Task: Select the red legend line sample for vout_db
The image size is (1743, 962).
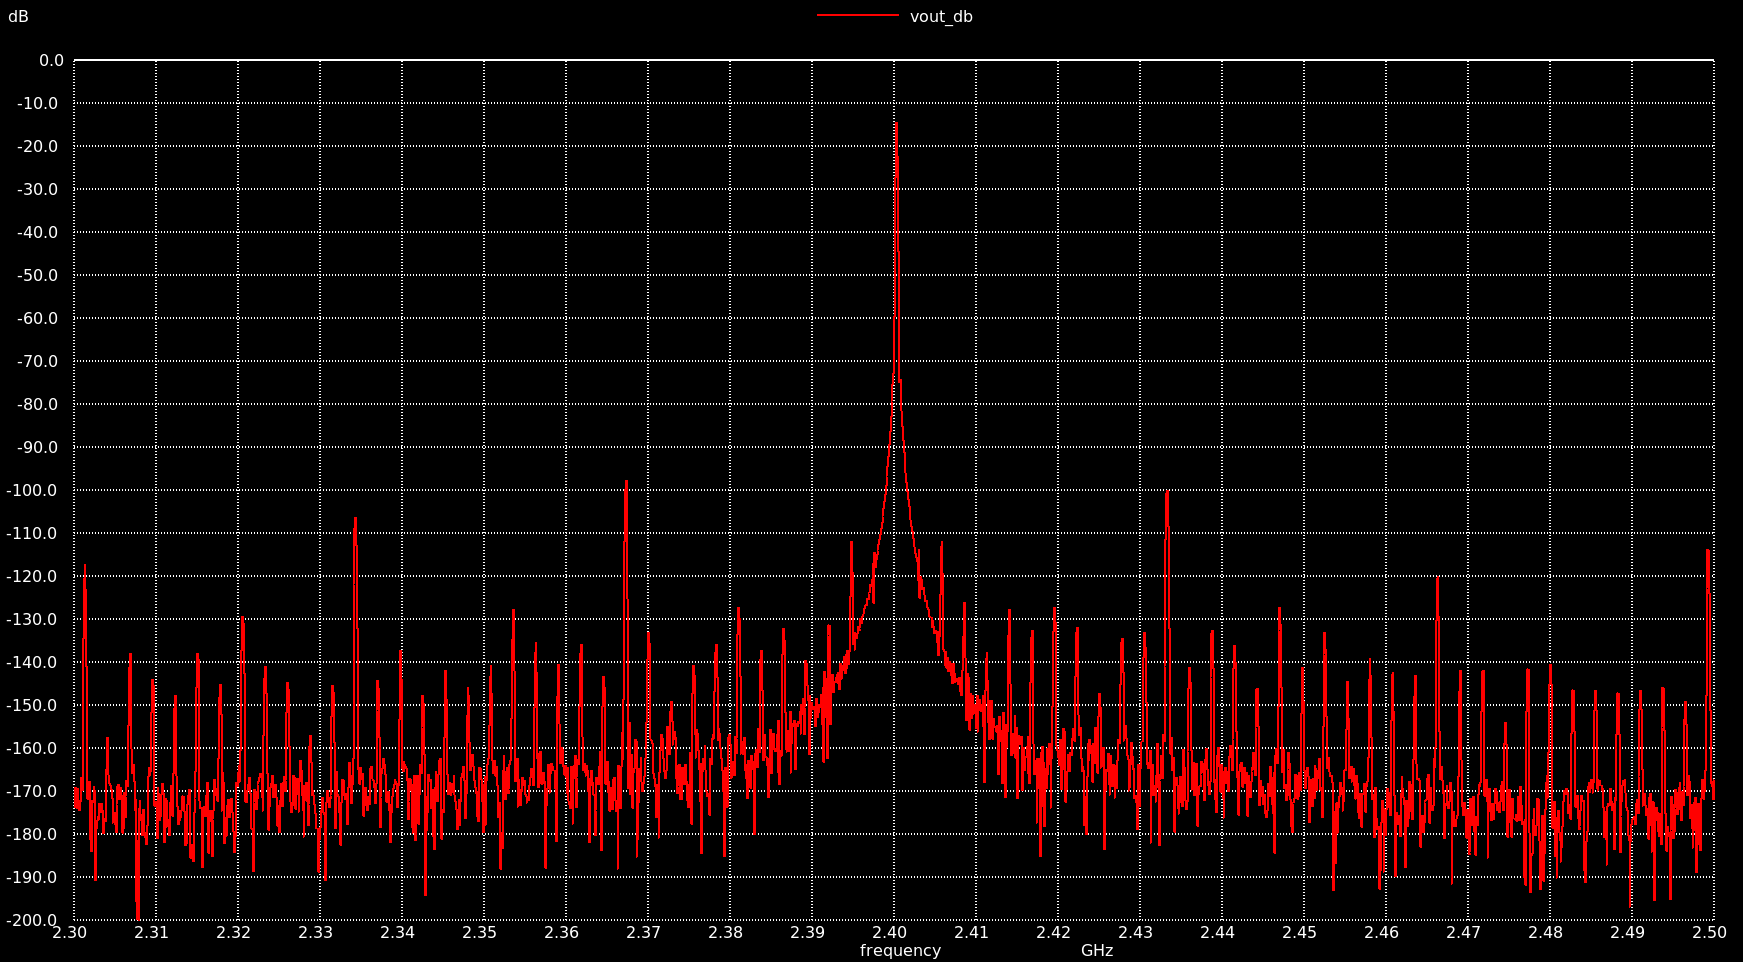Action: 858,15
